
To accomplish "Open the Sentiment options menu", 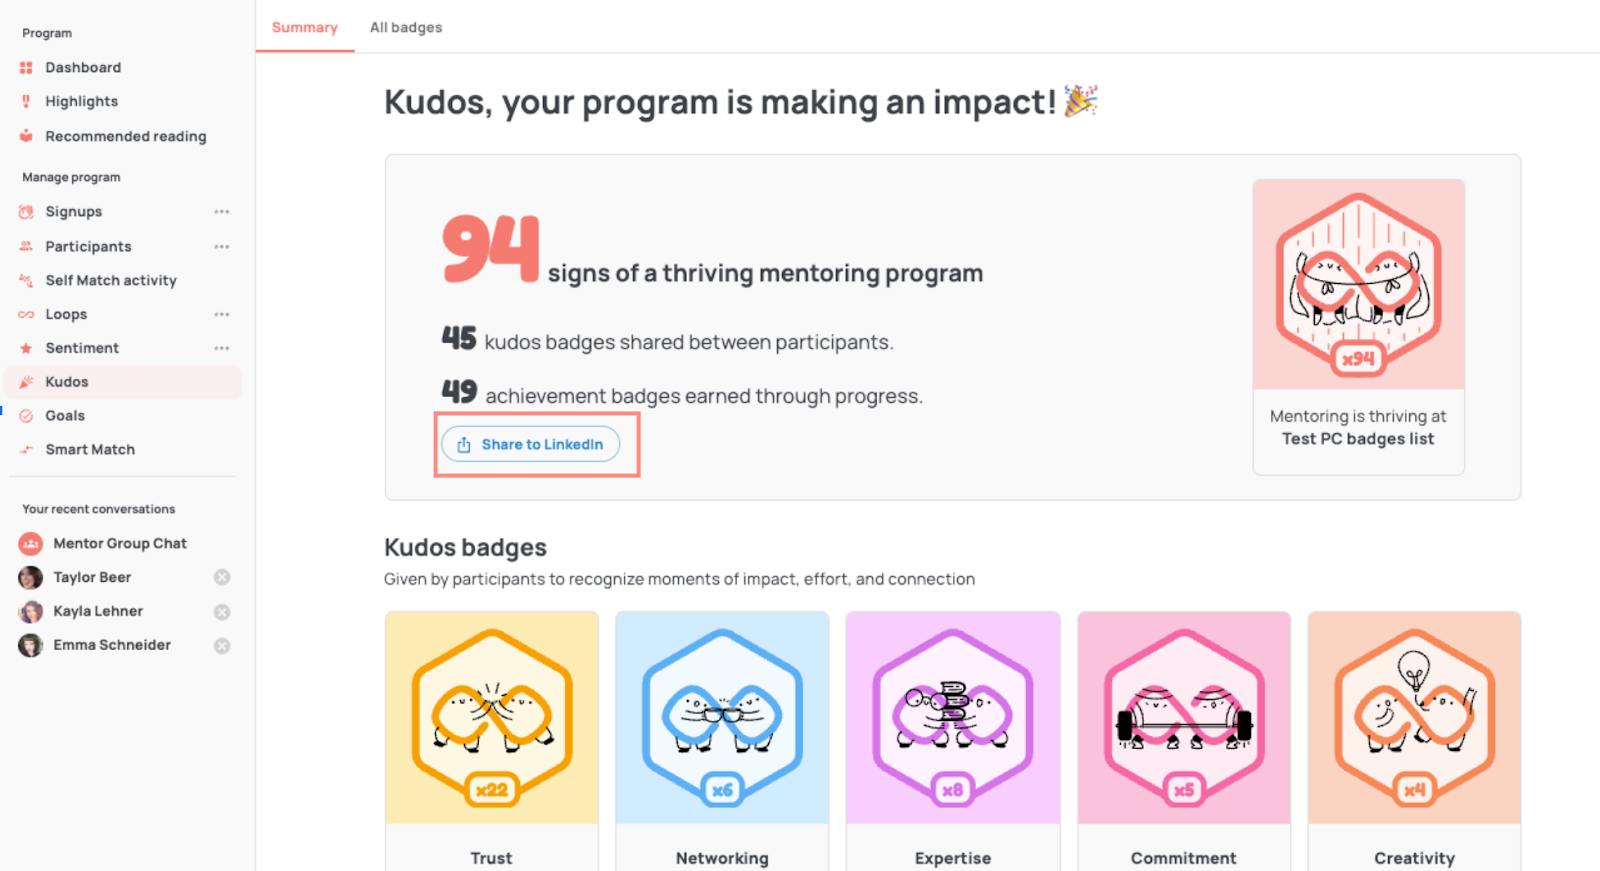I will click(222, 347).
